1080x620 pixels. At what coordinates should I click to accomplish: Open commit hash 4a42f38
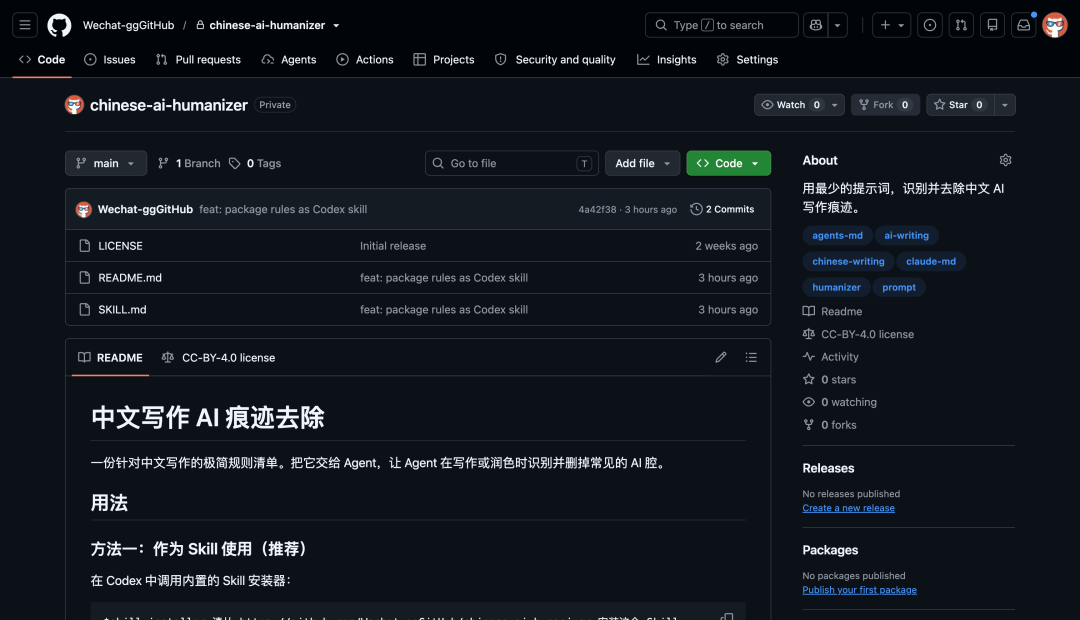point(597,209)
